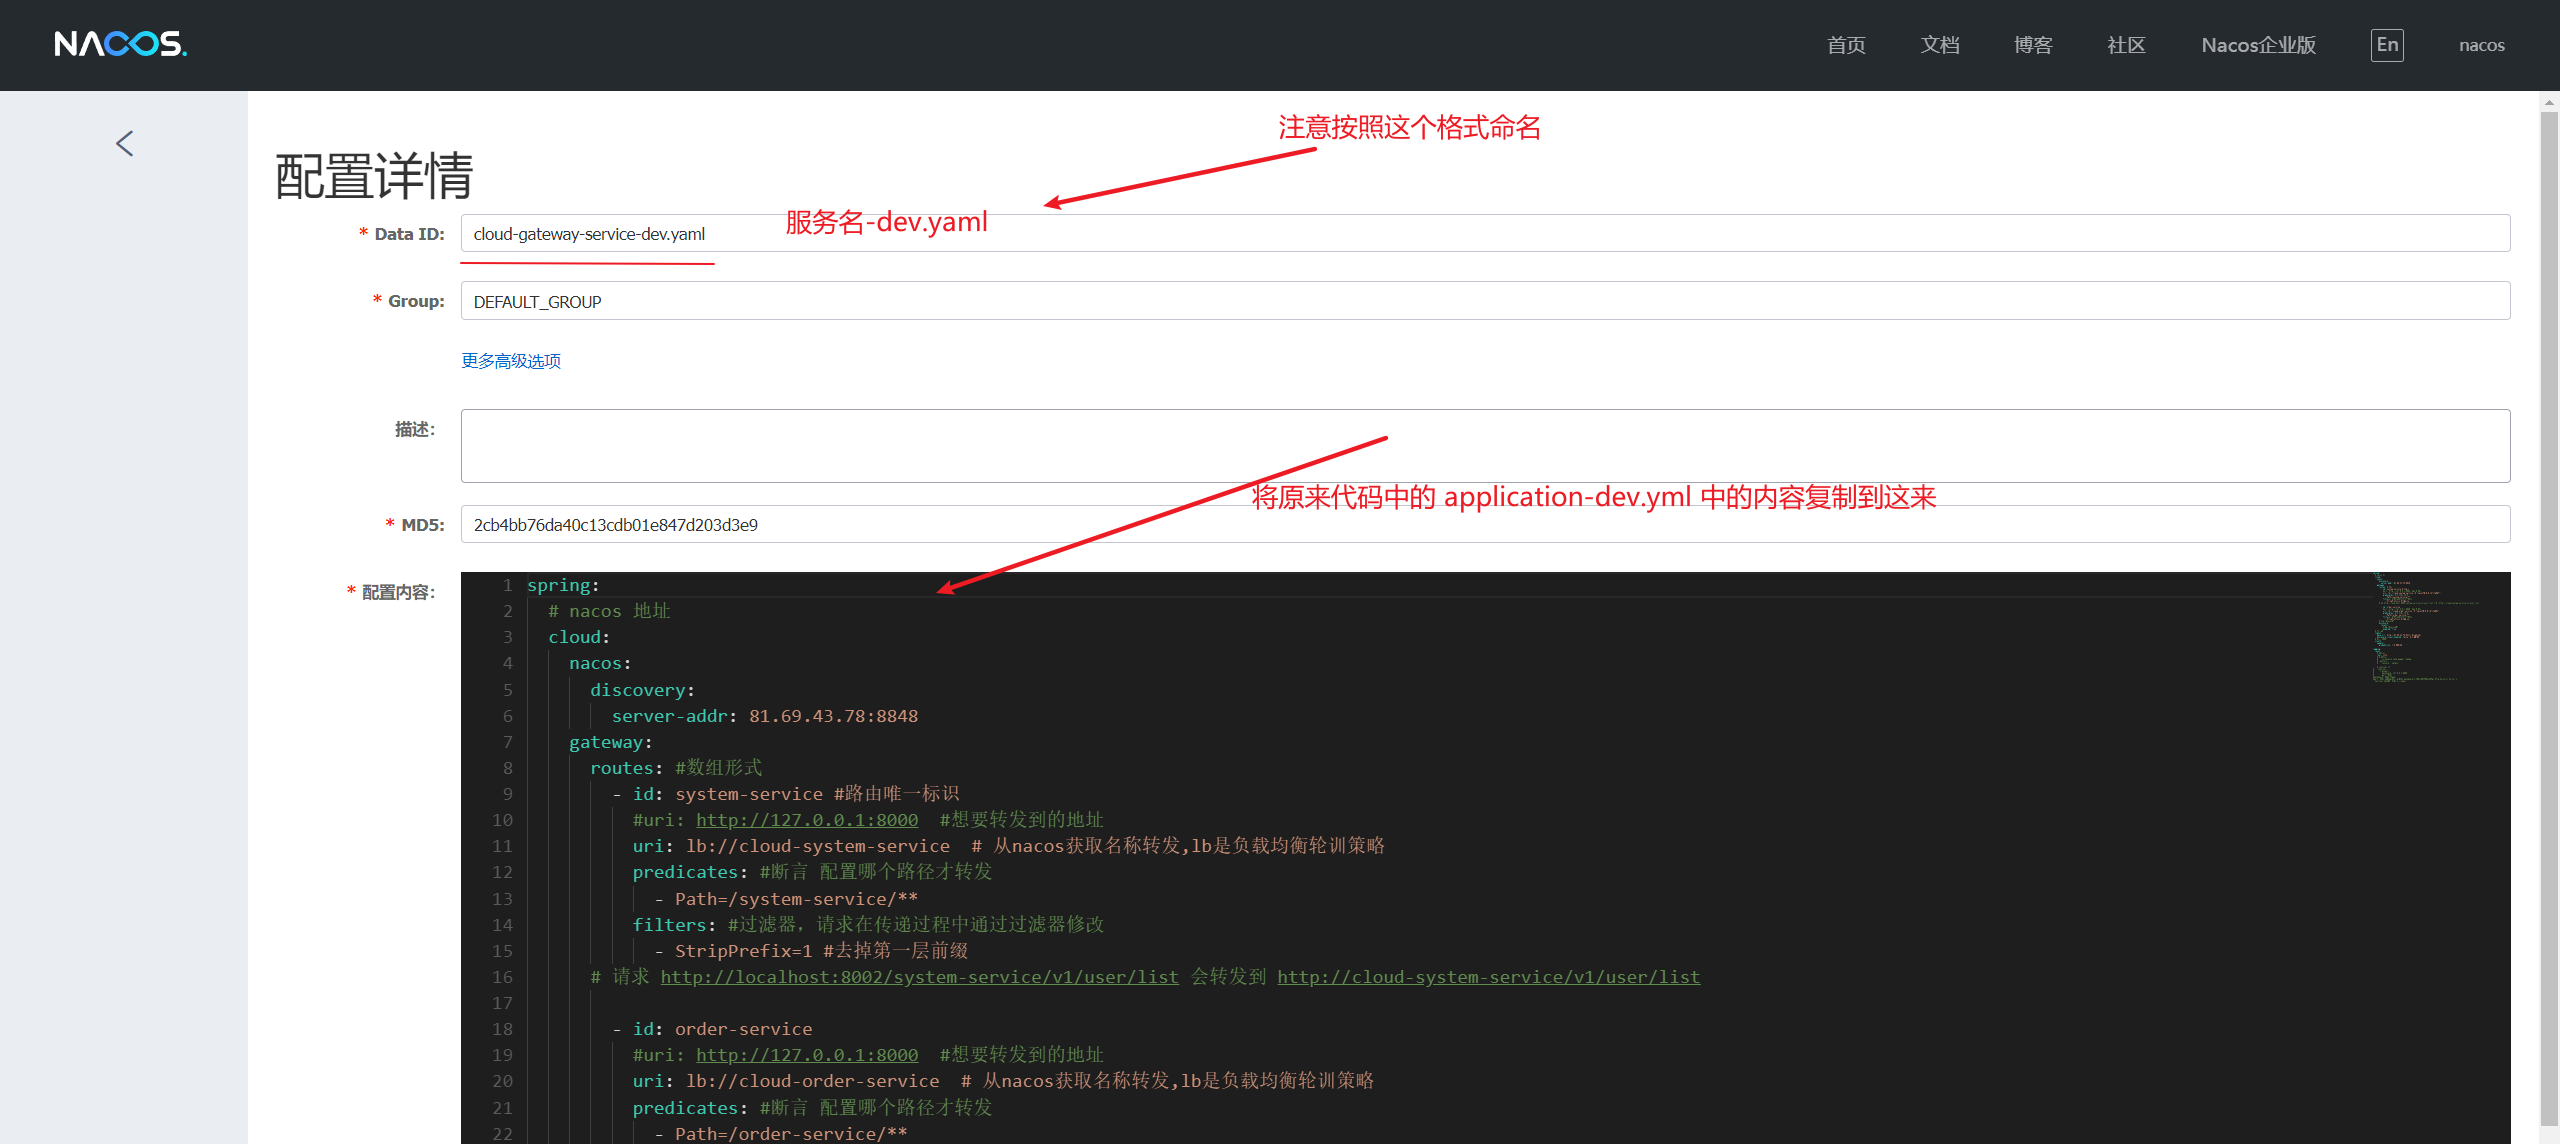The height and width of the screenshot is (1144, 2560).
Task: Click the scrollbar up arrow
Action: 2549,101
